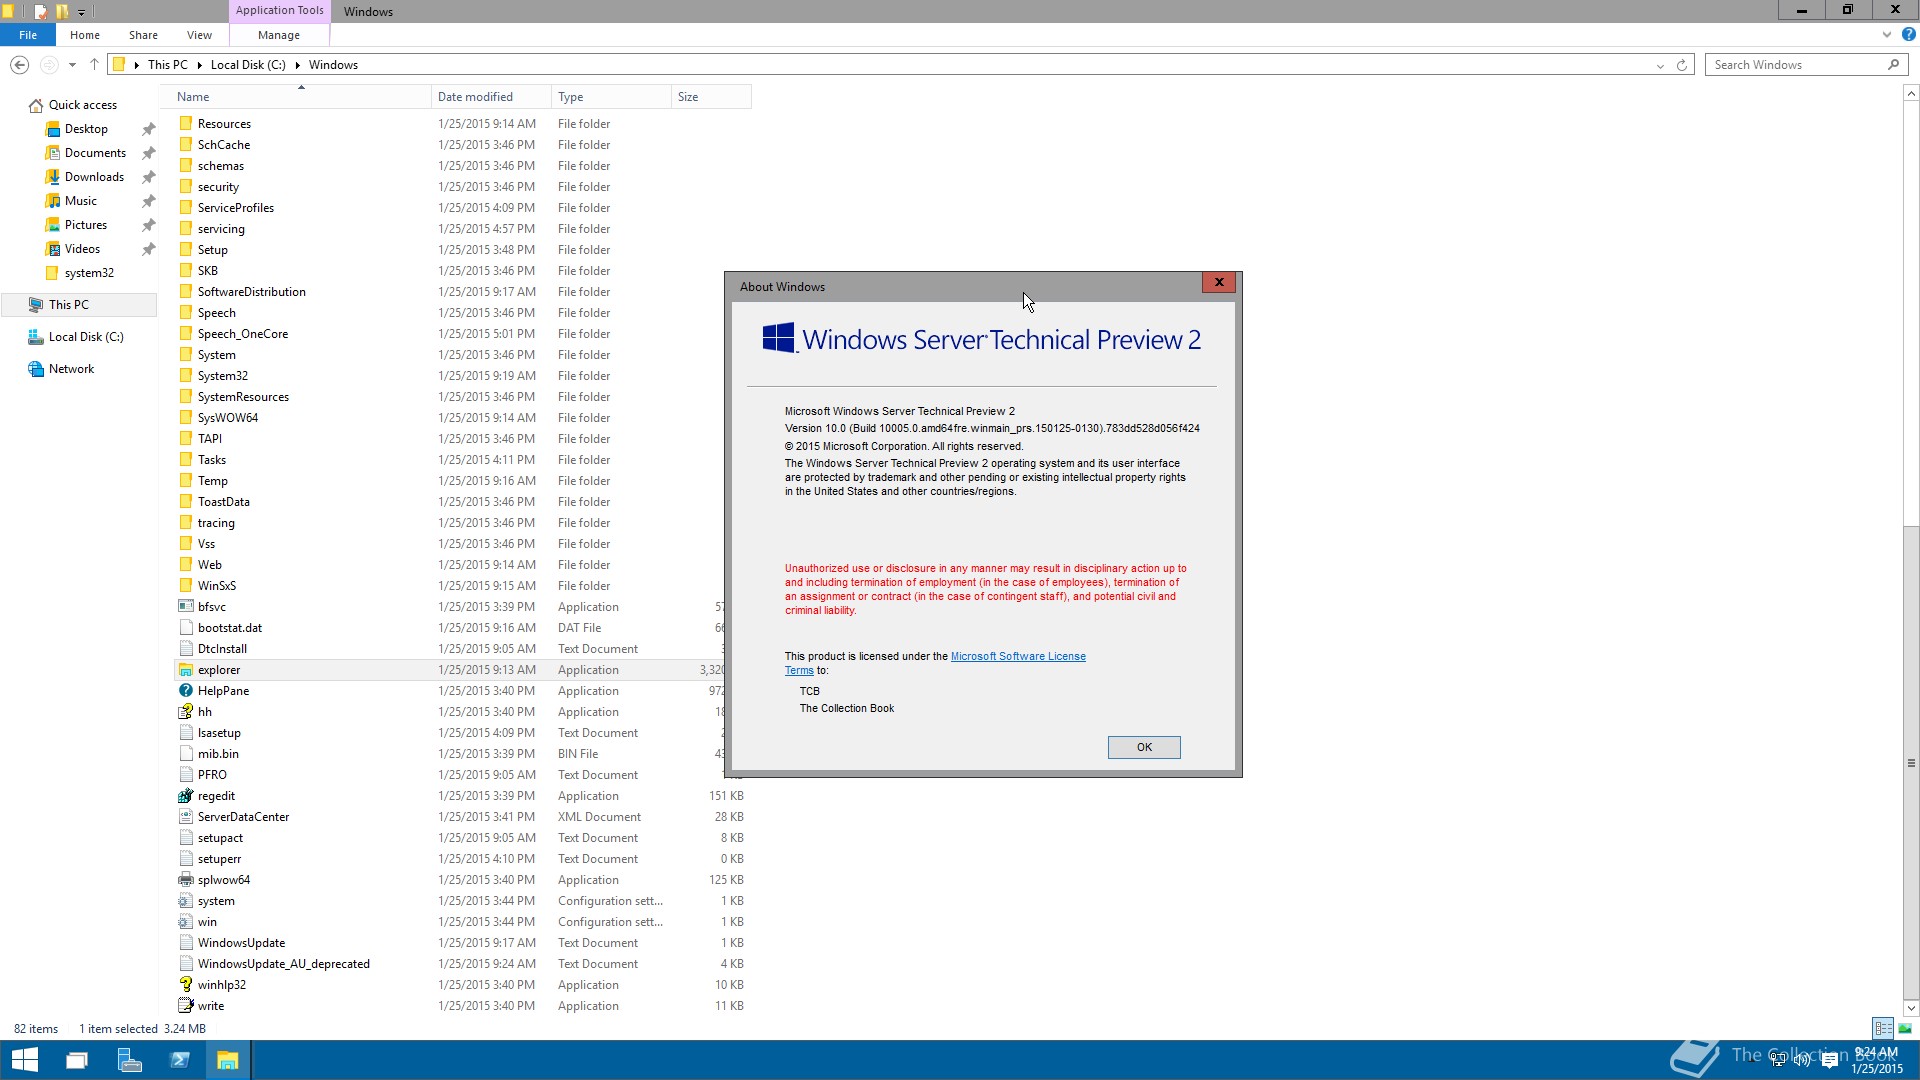The height and width of the screenshot is (1080, 1920).
Task: Select the splwow64 printer icon
Action: click(x=185, y=880)
